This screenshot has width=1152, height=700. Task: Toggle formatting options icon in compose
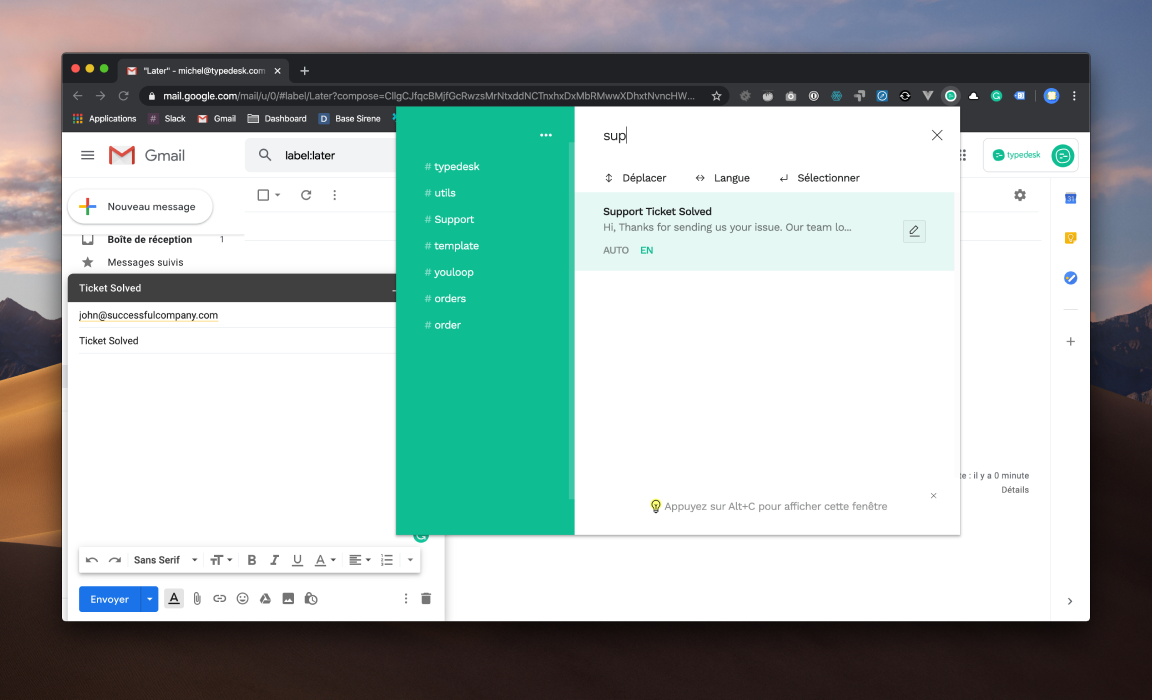click(x=174, y=599)
